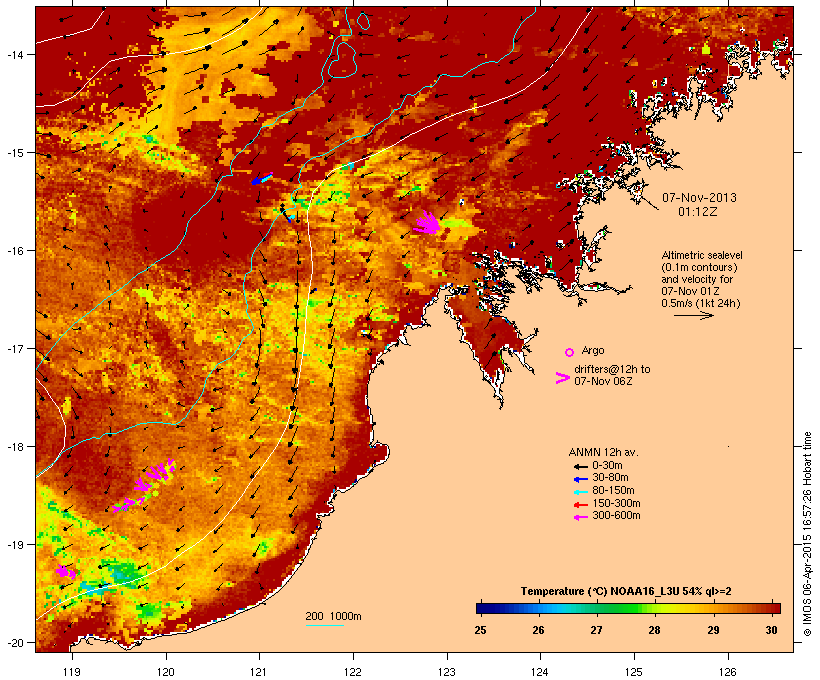Click the 0.5m/s velocity scale arrow
Screen dimensions: 820x680
point(693,315)
